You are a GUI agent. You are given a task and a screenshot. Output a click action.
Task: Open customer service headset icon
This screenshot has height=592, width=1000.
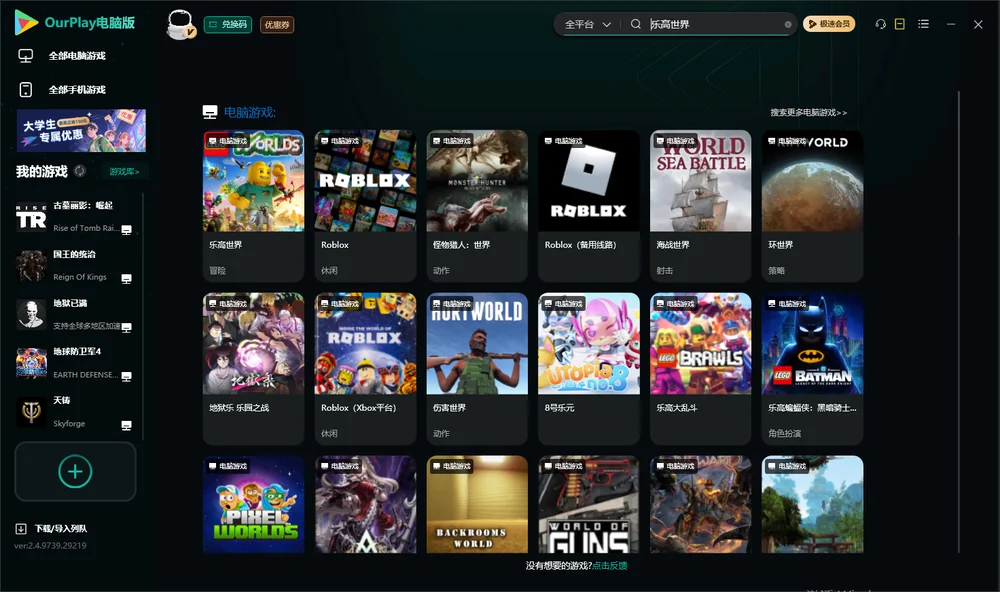pyautogui.click(x=880, y=24)
